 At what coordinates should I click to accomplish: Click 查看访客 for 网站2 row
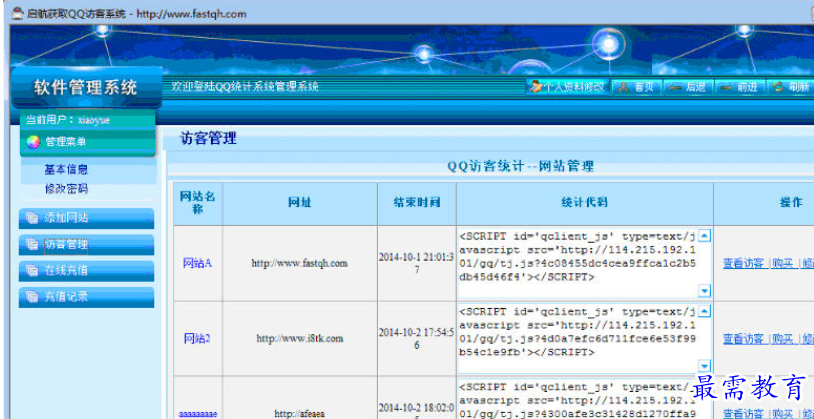tap(743, 339)
